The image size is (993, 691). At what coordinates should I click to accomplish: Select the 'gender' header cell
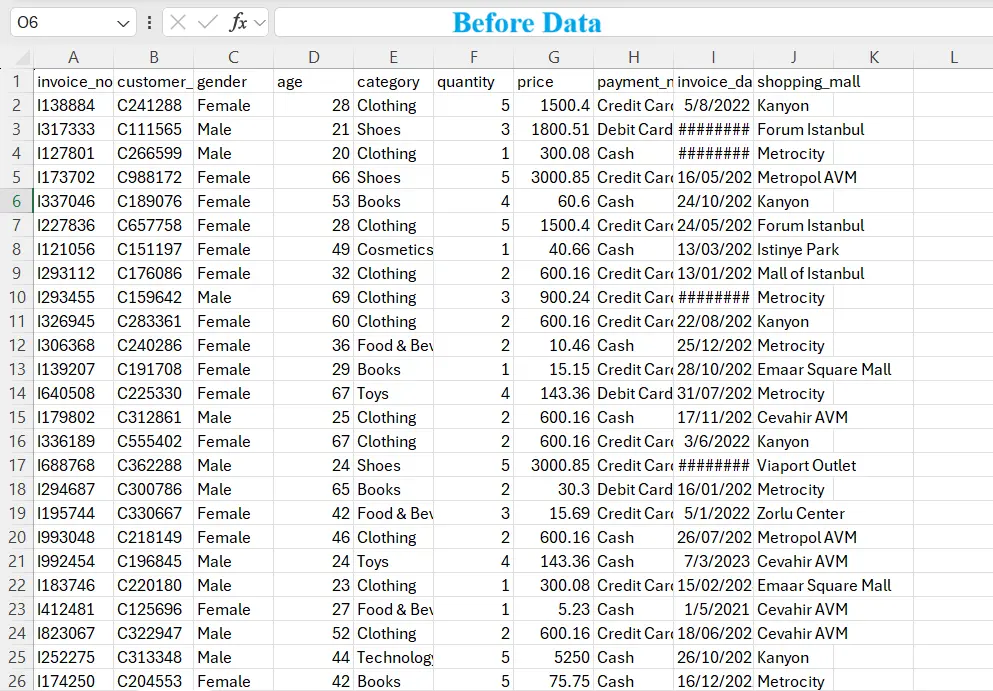tap(233, 82)
